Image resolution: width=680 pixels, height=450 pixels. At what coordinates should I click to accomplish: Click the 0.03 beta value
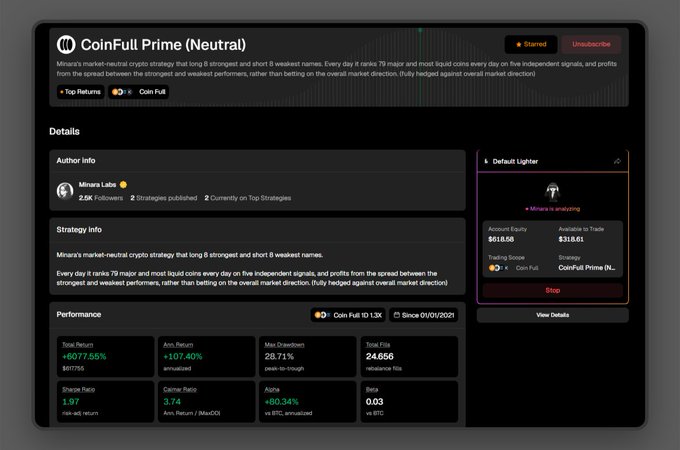coord(374,402)
